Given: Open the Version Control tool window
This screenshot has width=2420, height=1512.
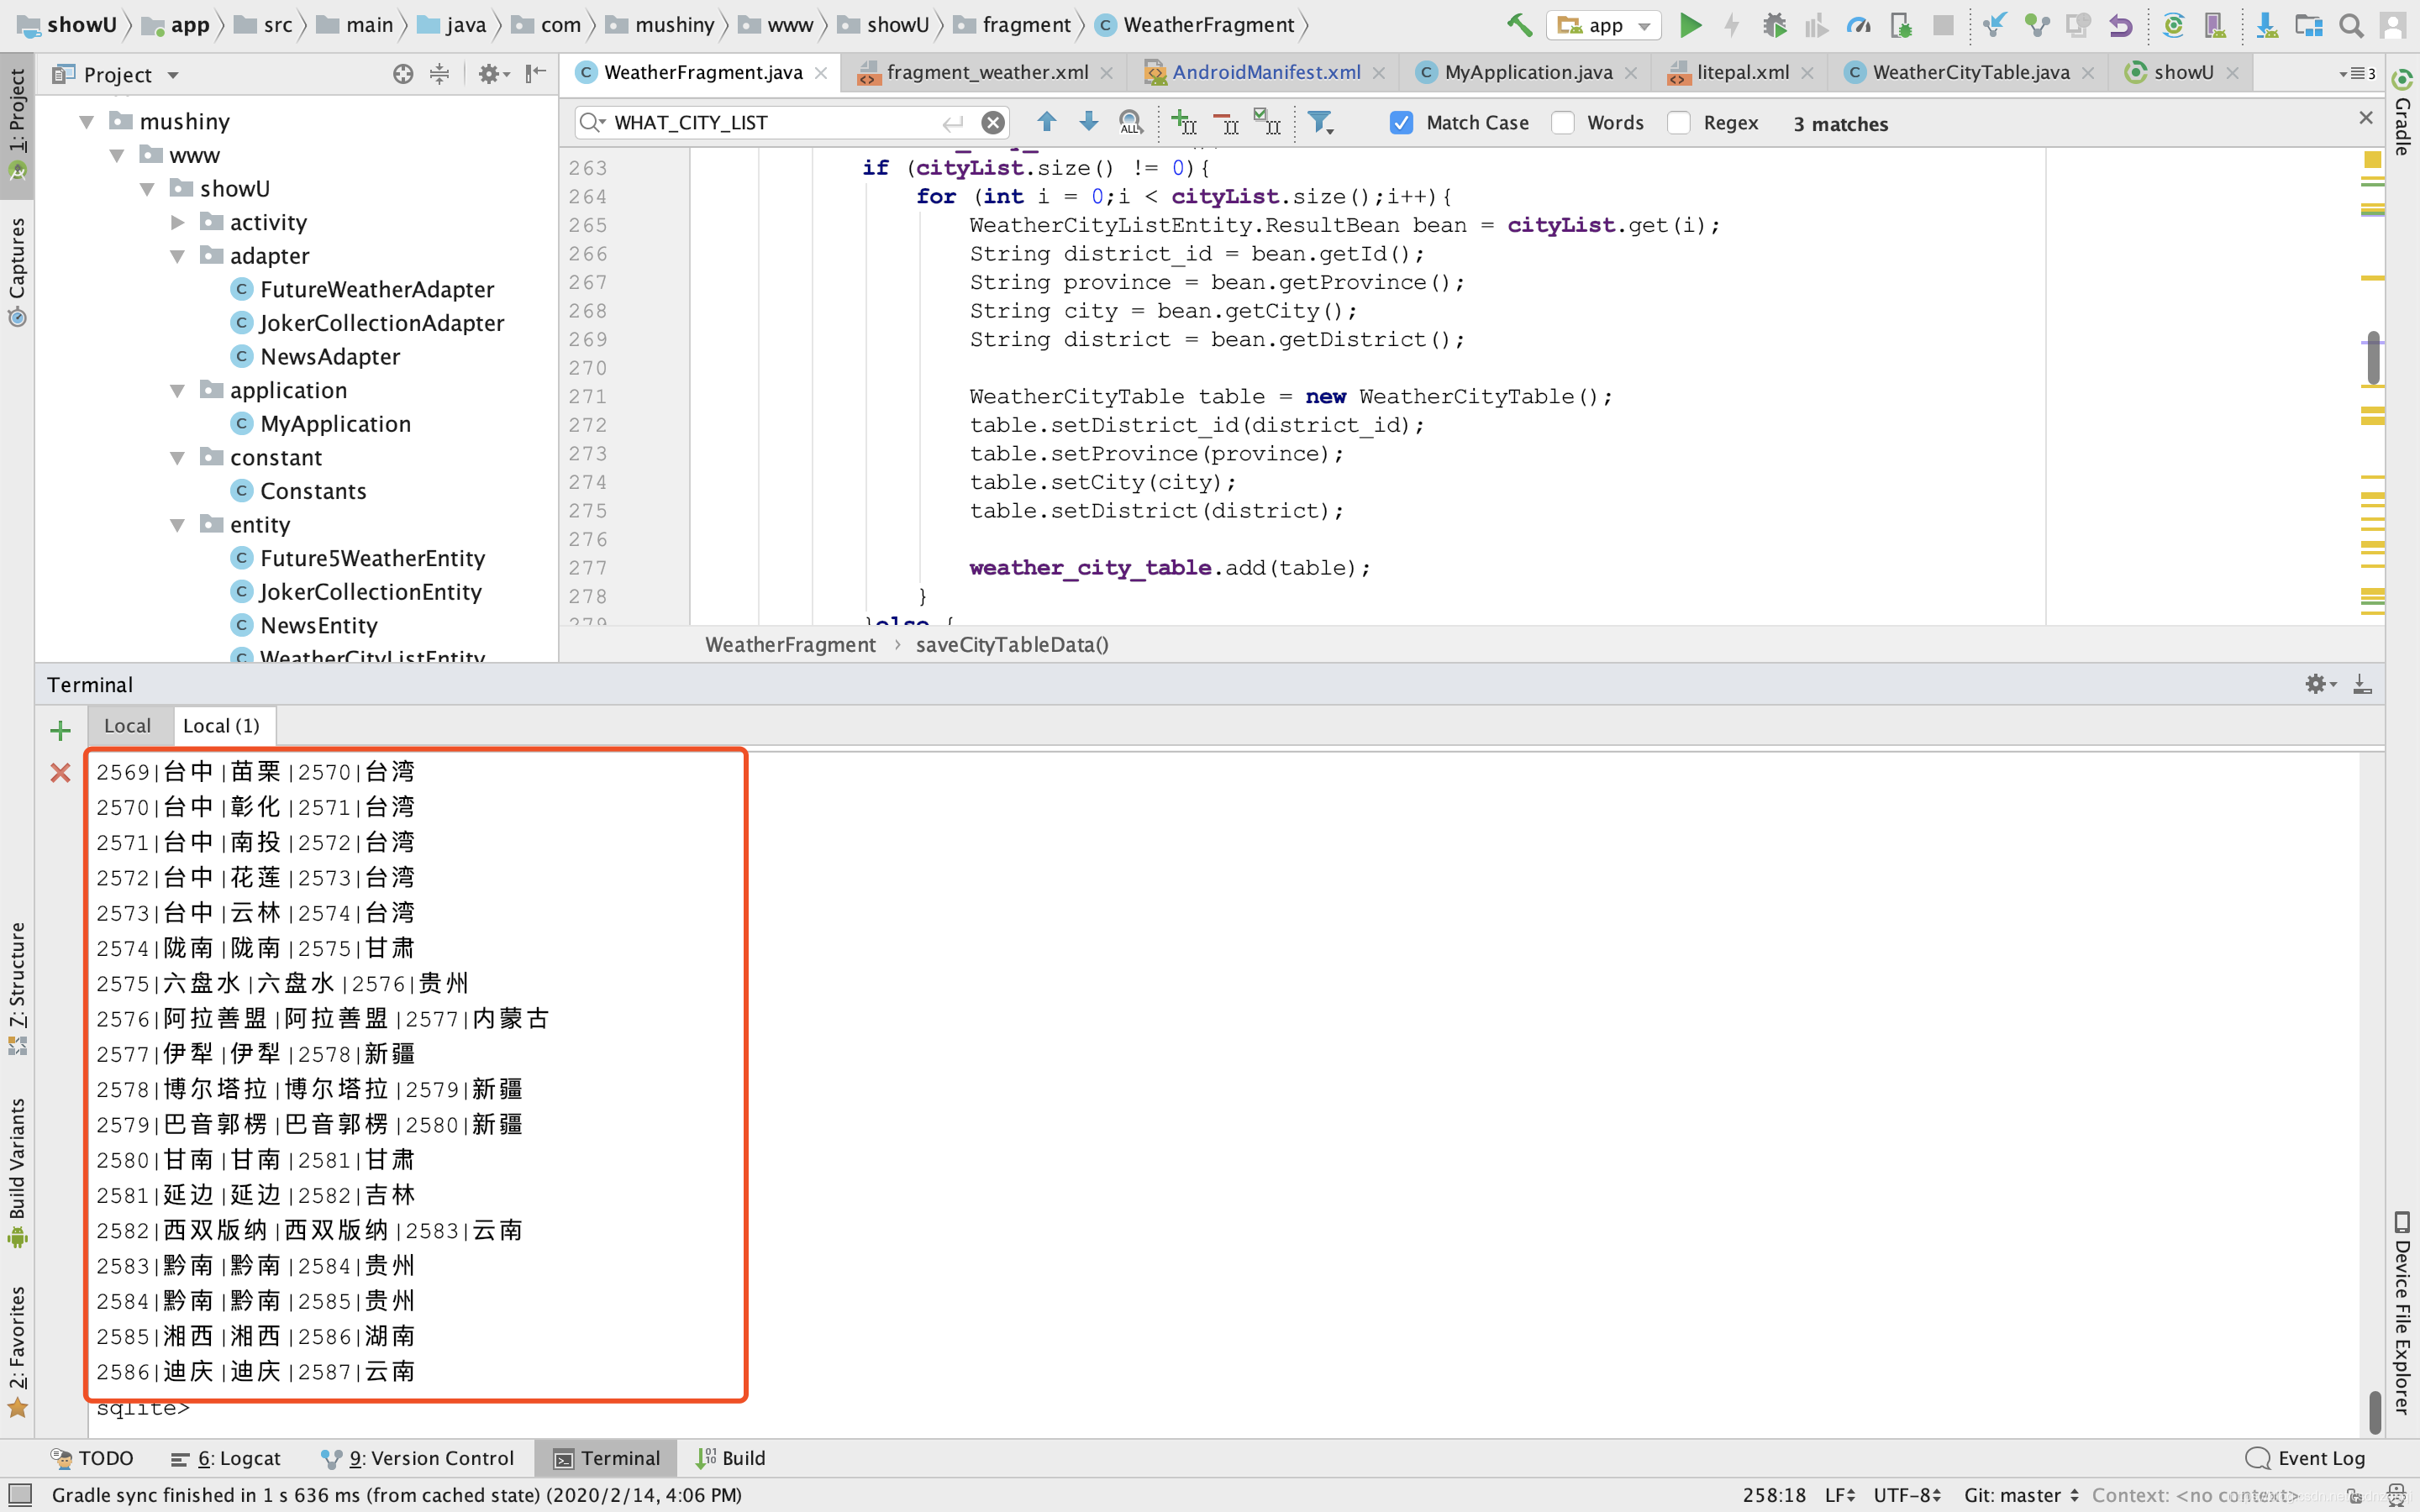Looking at the screenshot, I should tap(418, 1458).
